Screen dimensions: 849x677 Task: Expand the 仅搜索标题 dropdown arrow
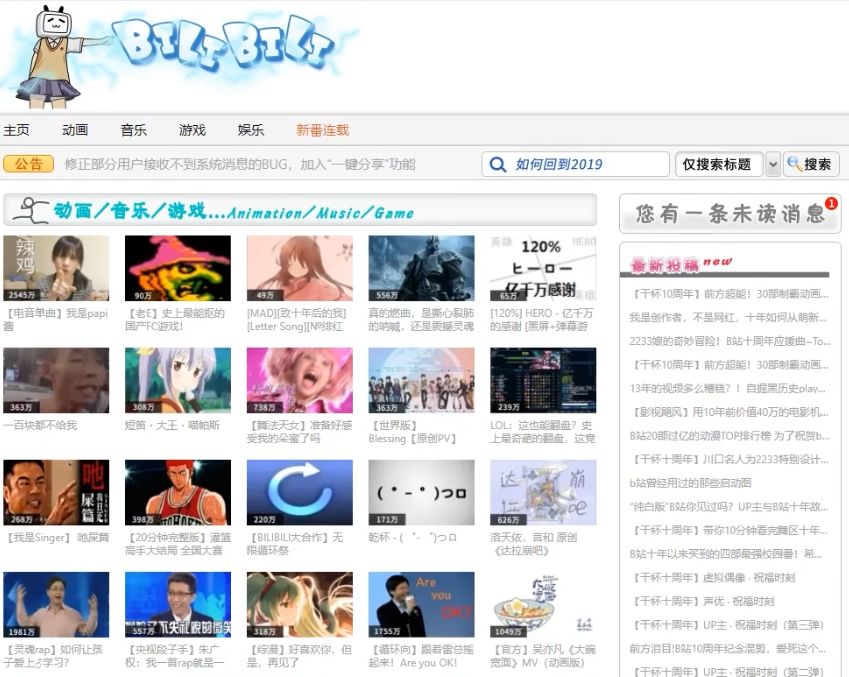click(773, 164)
